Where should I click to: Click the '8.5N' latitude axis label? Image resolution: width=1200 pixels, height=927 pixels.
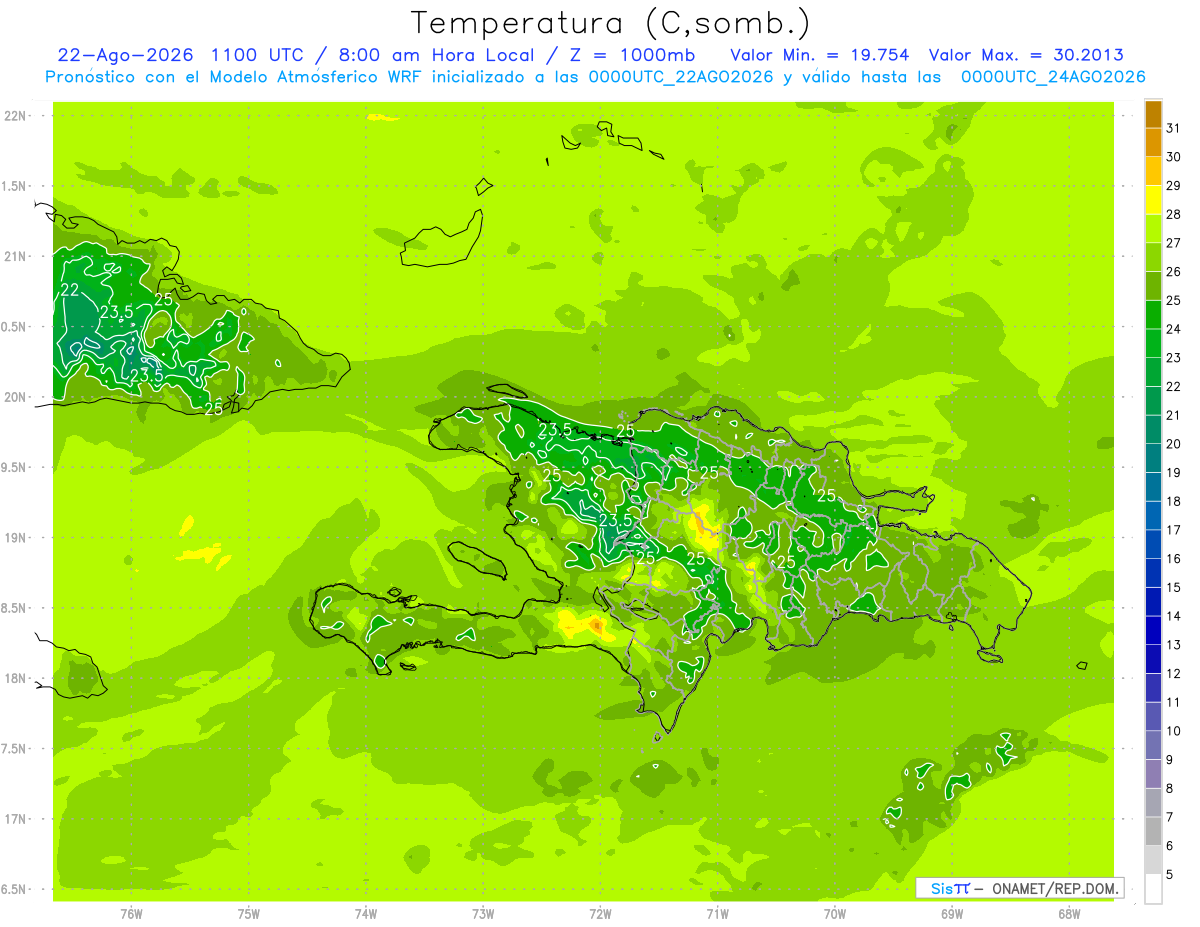(15, 609)
